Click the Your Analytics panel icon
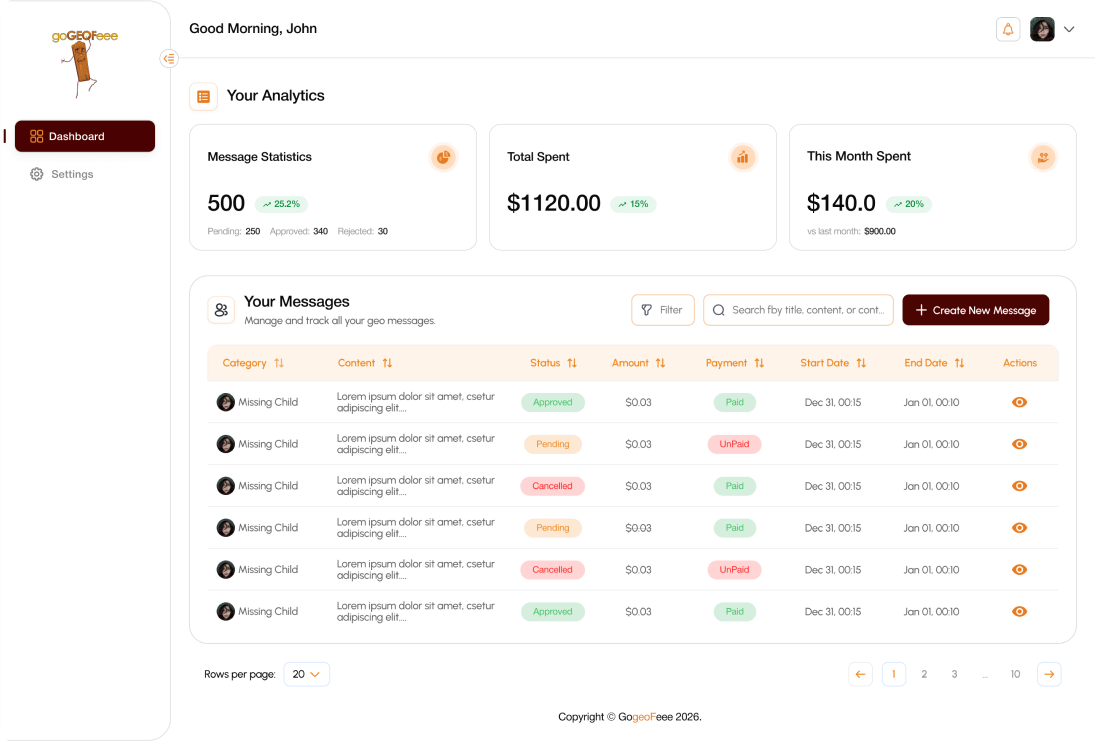 click(204, 96)
